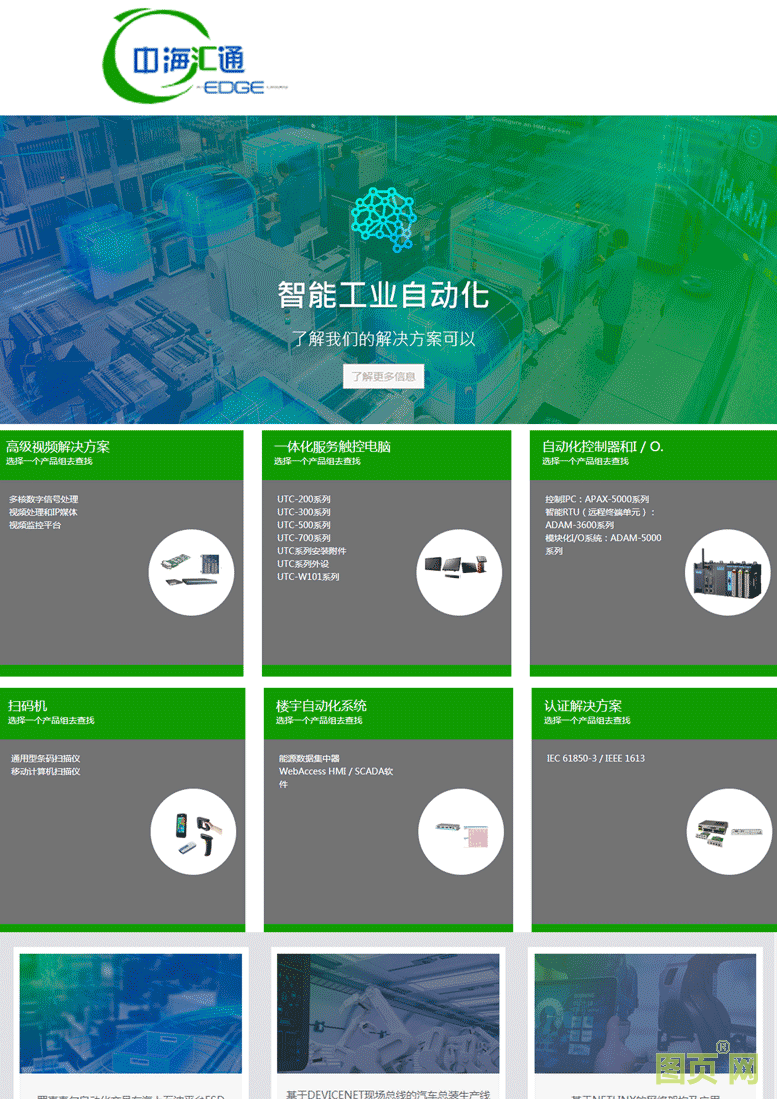Open the 楼宇自动化系统 heading
The width and height of the screenshot is (777, 1099).
coord(321,706)
